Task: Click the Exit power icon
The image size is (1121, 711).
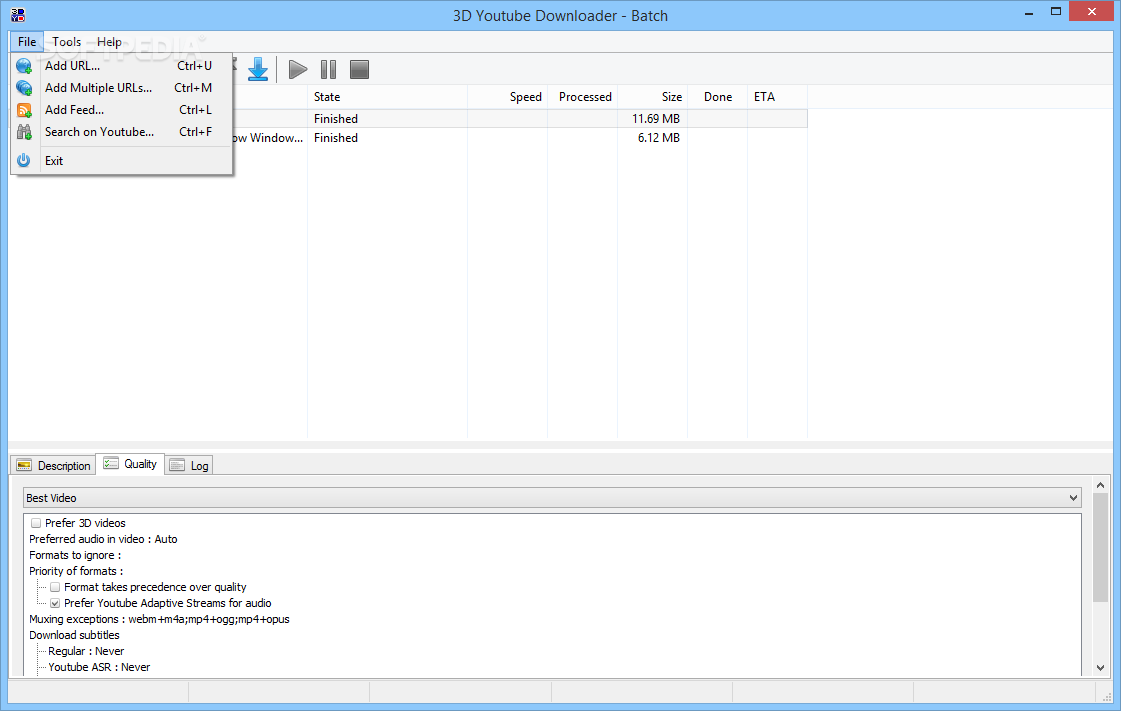Action: click(x=24, y=160)
